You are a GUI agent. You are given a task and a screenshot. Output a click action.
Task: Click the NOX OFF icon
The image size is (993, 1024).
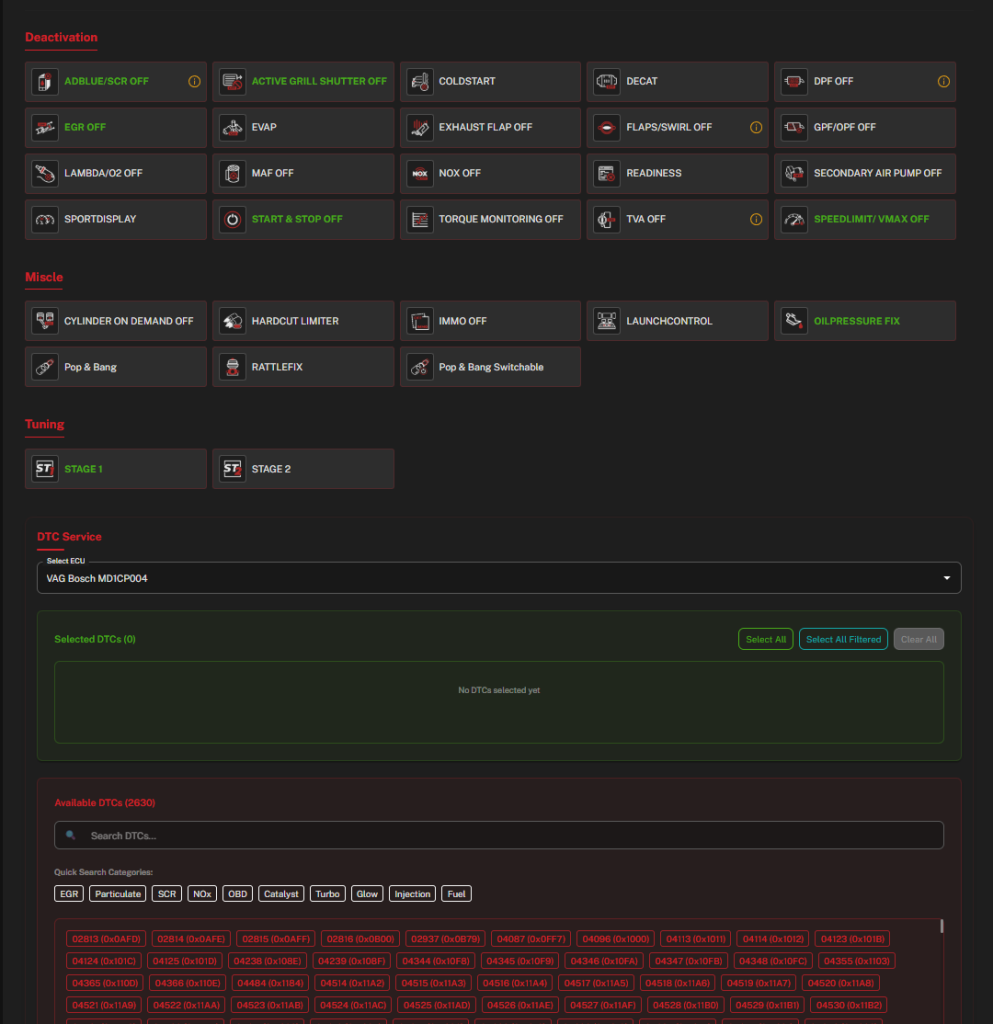(421, 174)
